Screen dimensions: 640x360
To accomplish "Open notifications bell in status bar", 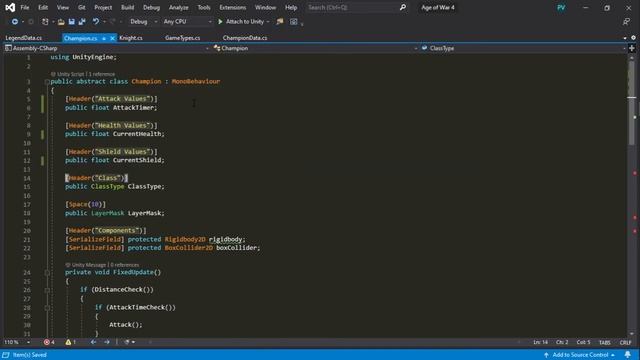I will pos(628,355).
